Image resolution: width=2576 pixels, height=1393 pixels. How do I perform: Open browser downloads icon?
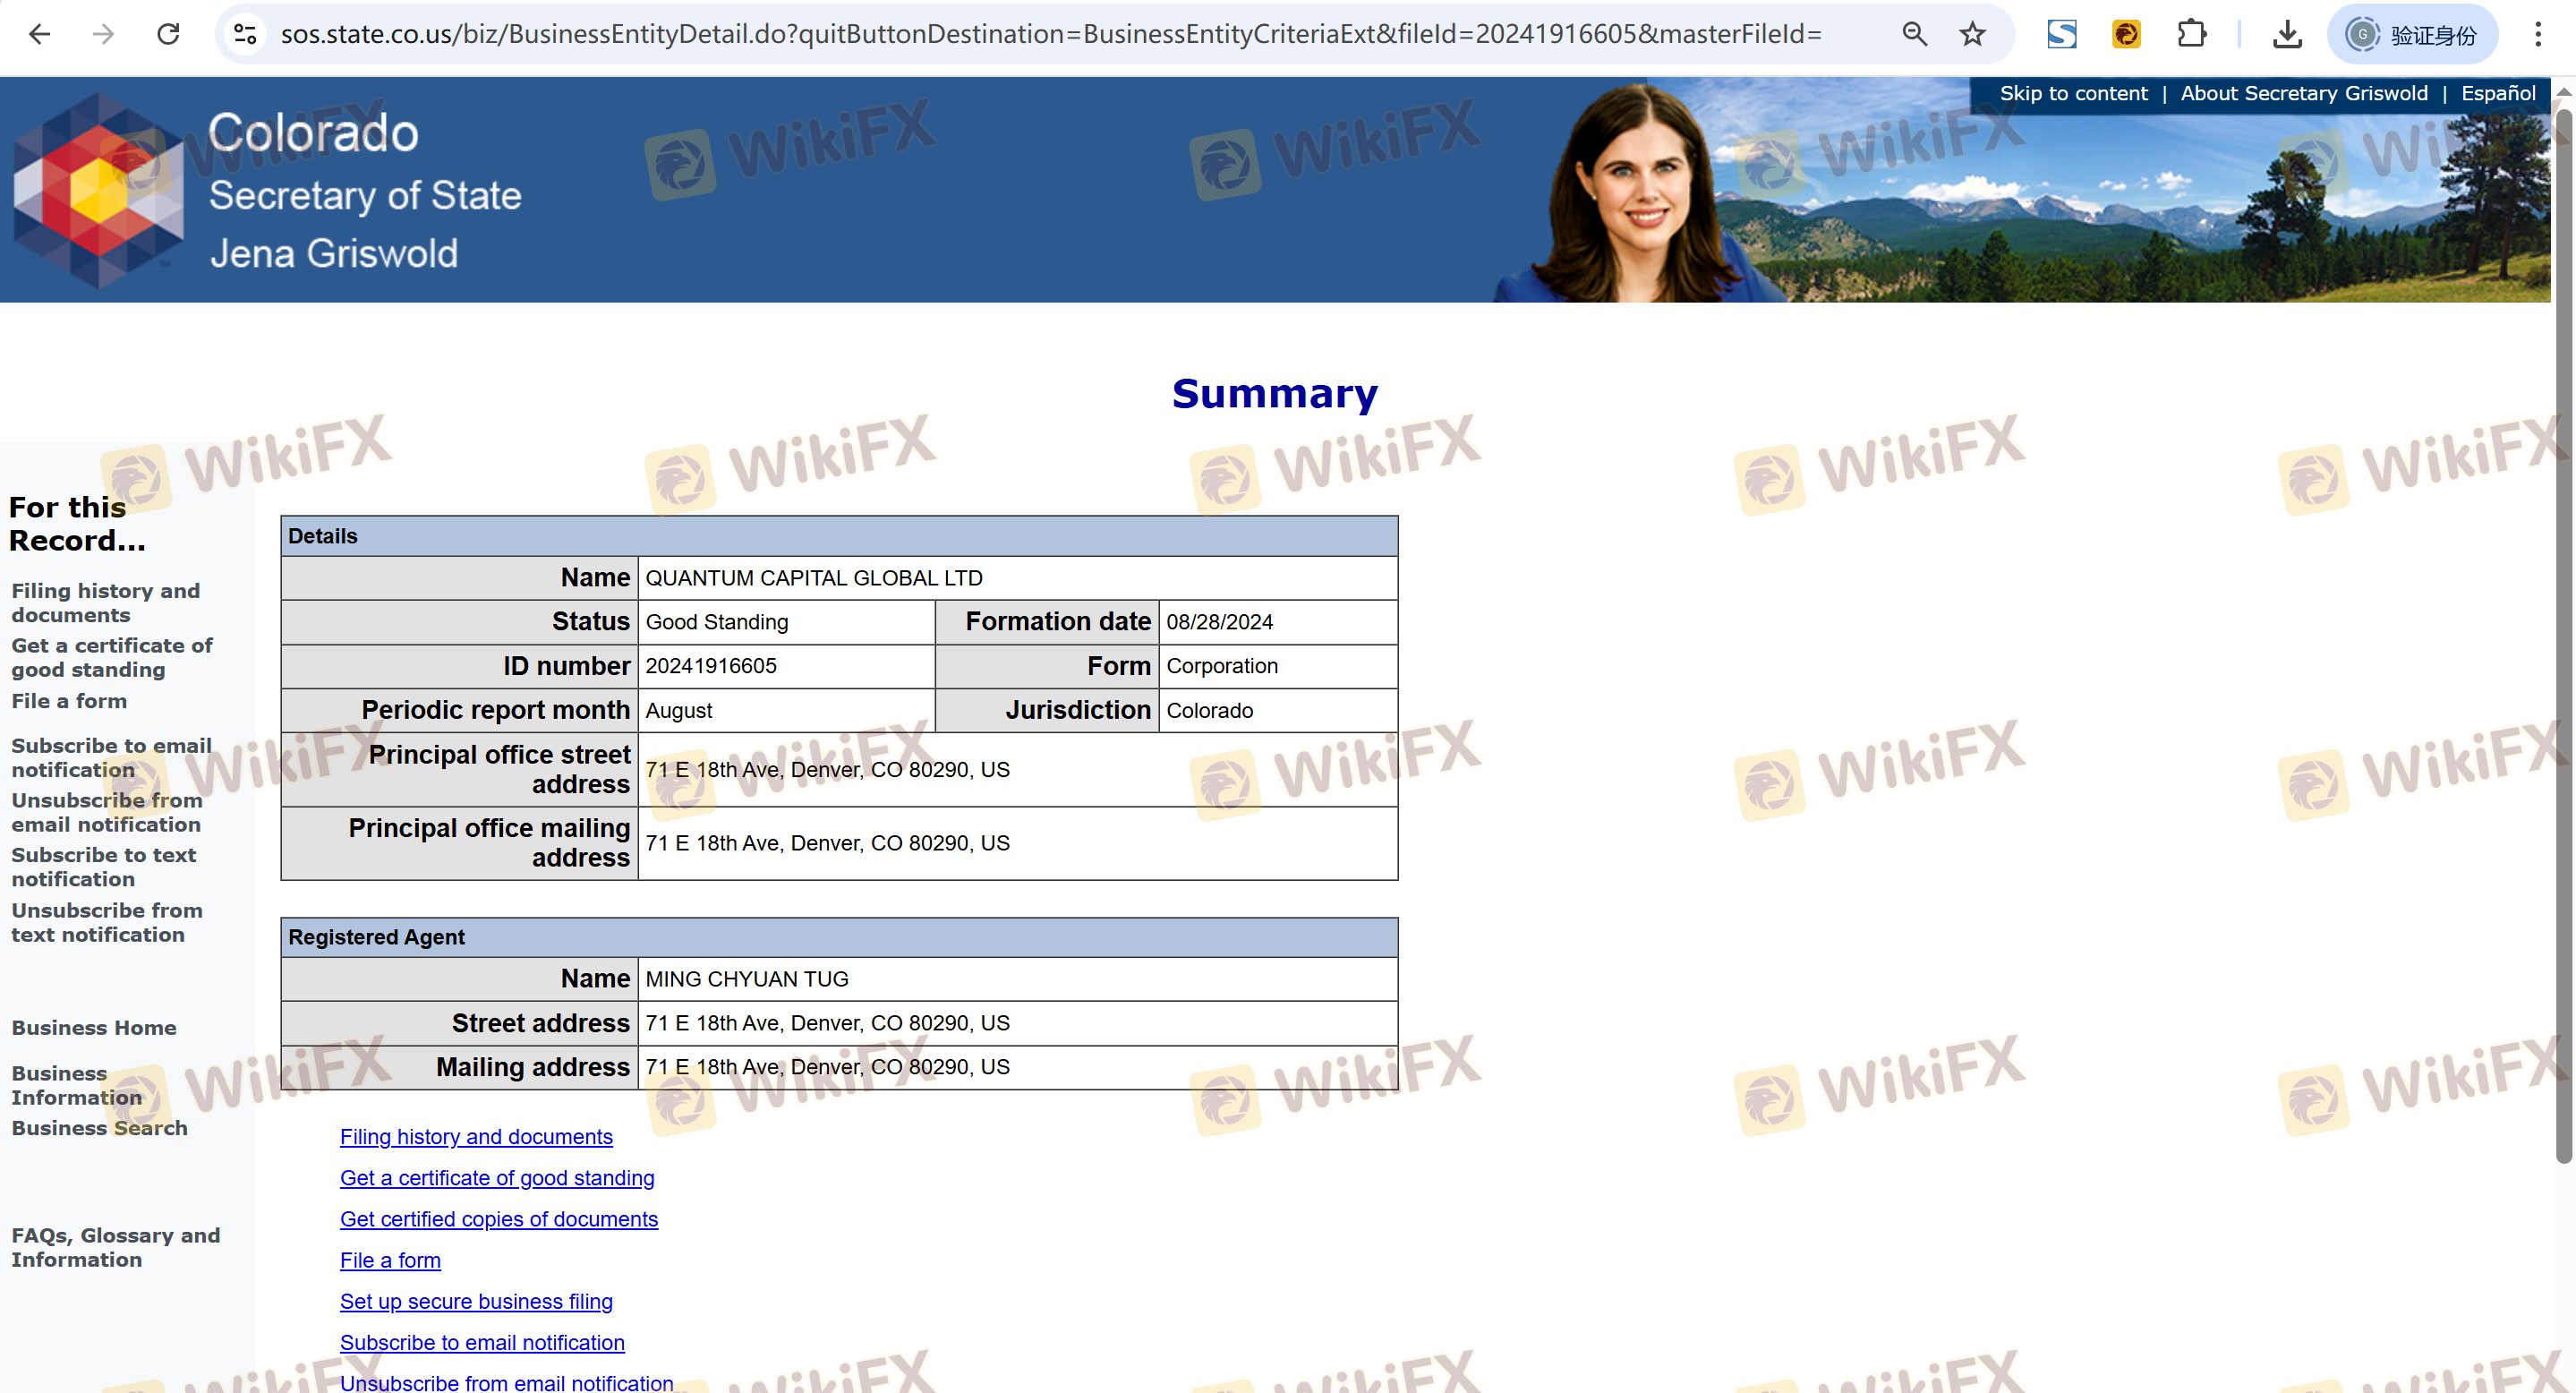tap(2286, 35)
